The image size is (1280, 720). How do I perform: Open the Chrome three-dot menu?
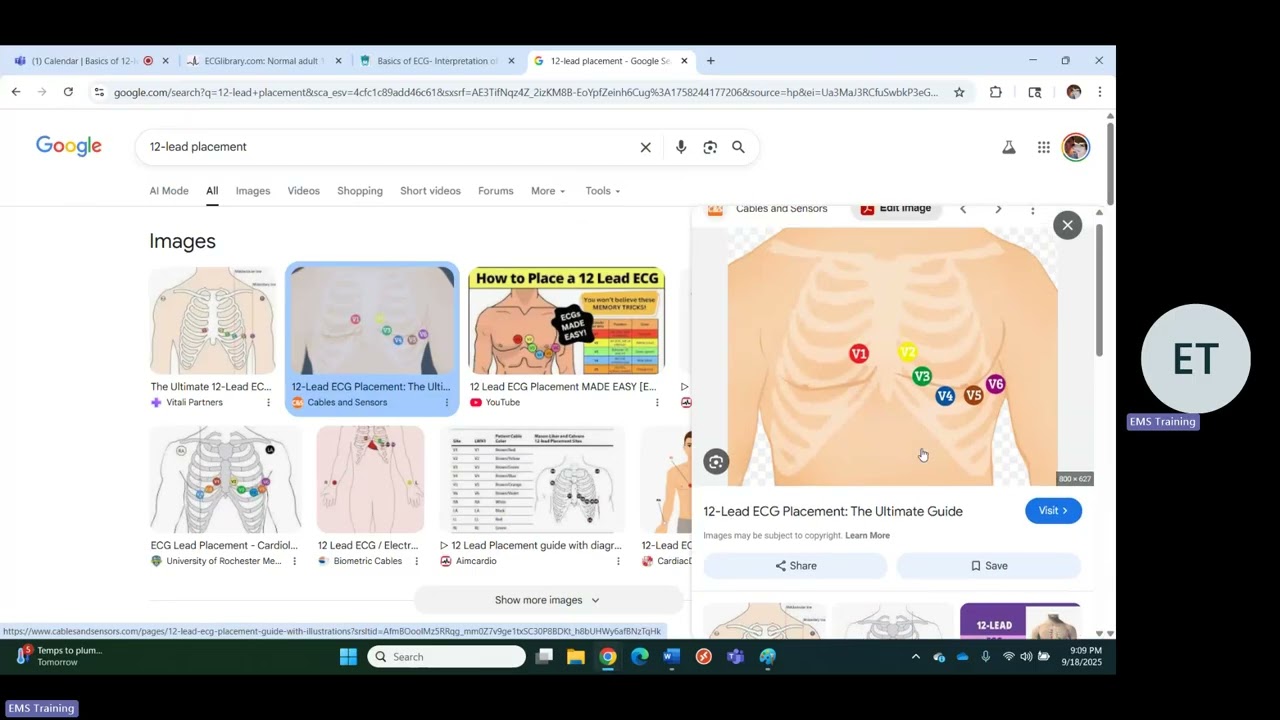[x=1099, y=92]
